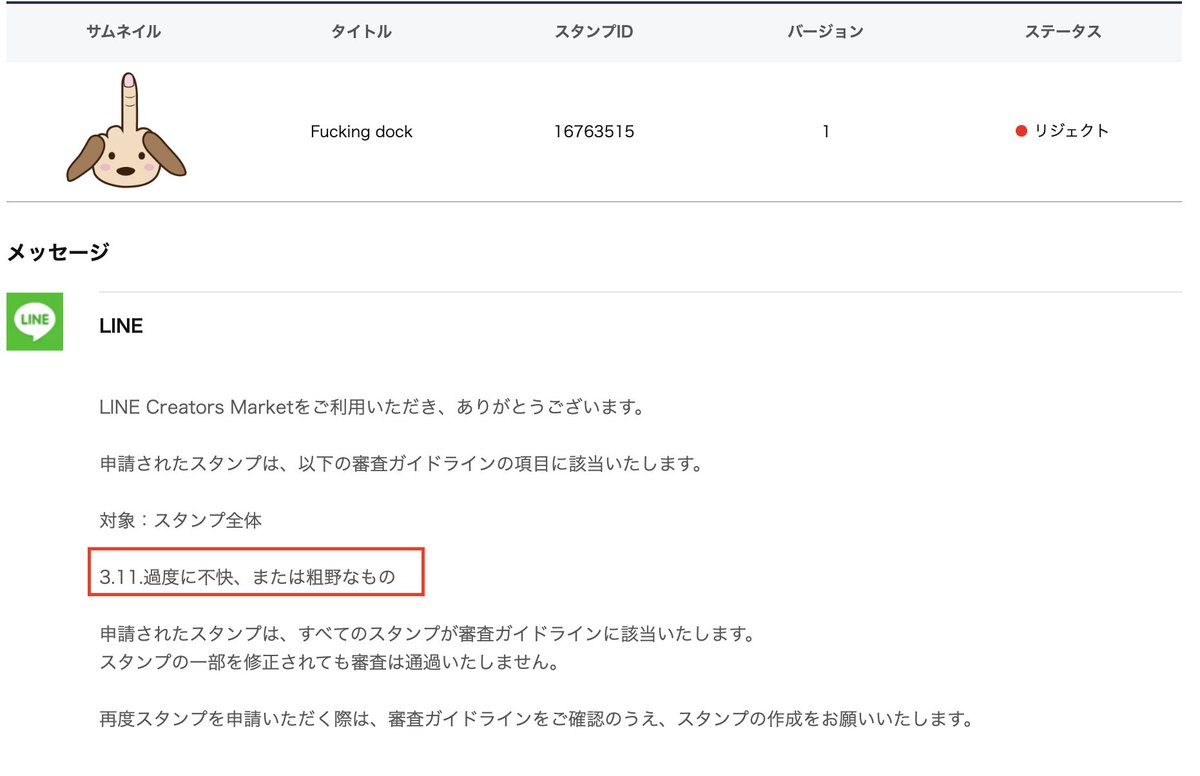Screen dimensions: 1200x776
Task: Click the メッセージ section heading
Action: click(x=58, y=252)
